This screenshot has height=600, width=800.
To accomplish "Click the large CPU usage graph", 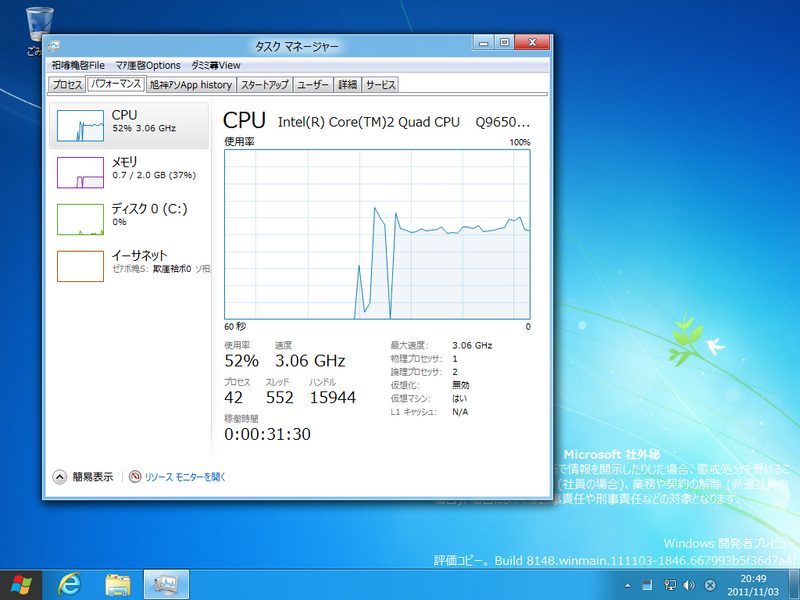I will [377, 235].
